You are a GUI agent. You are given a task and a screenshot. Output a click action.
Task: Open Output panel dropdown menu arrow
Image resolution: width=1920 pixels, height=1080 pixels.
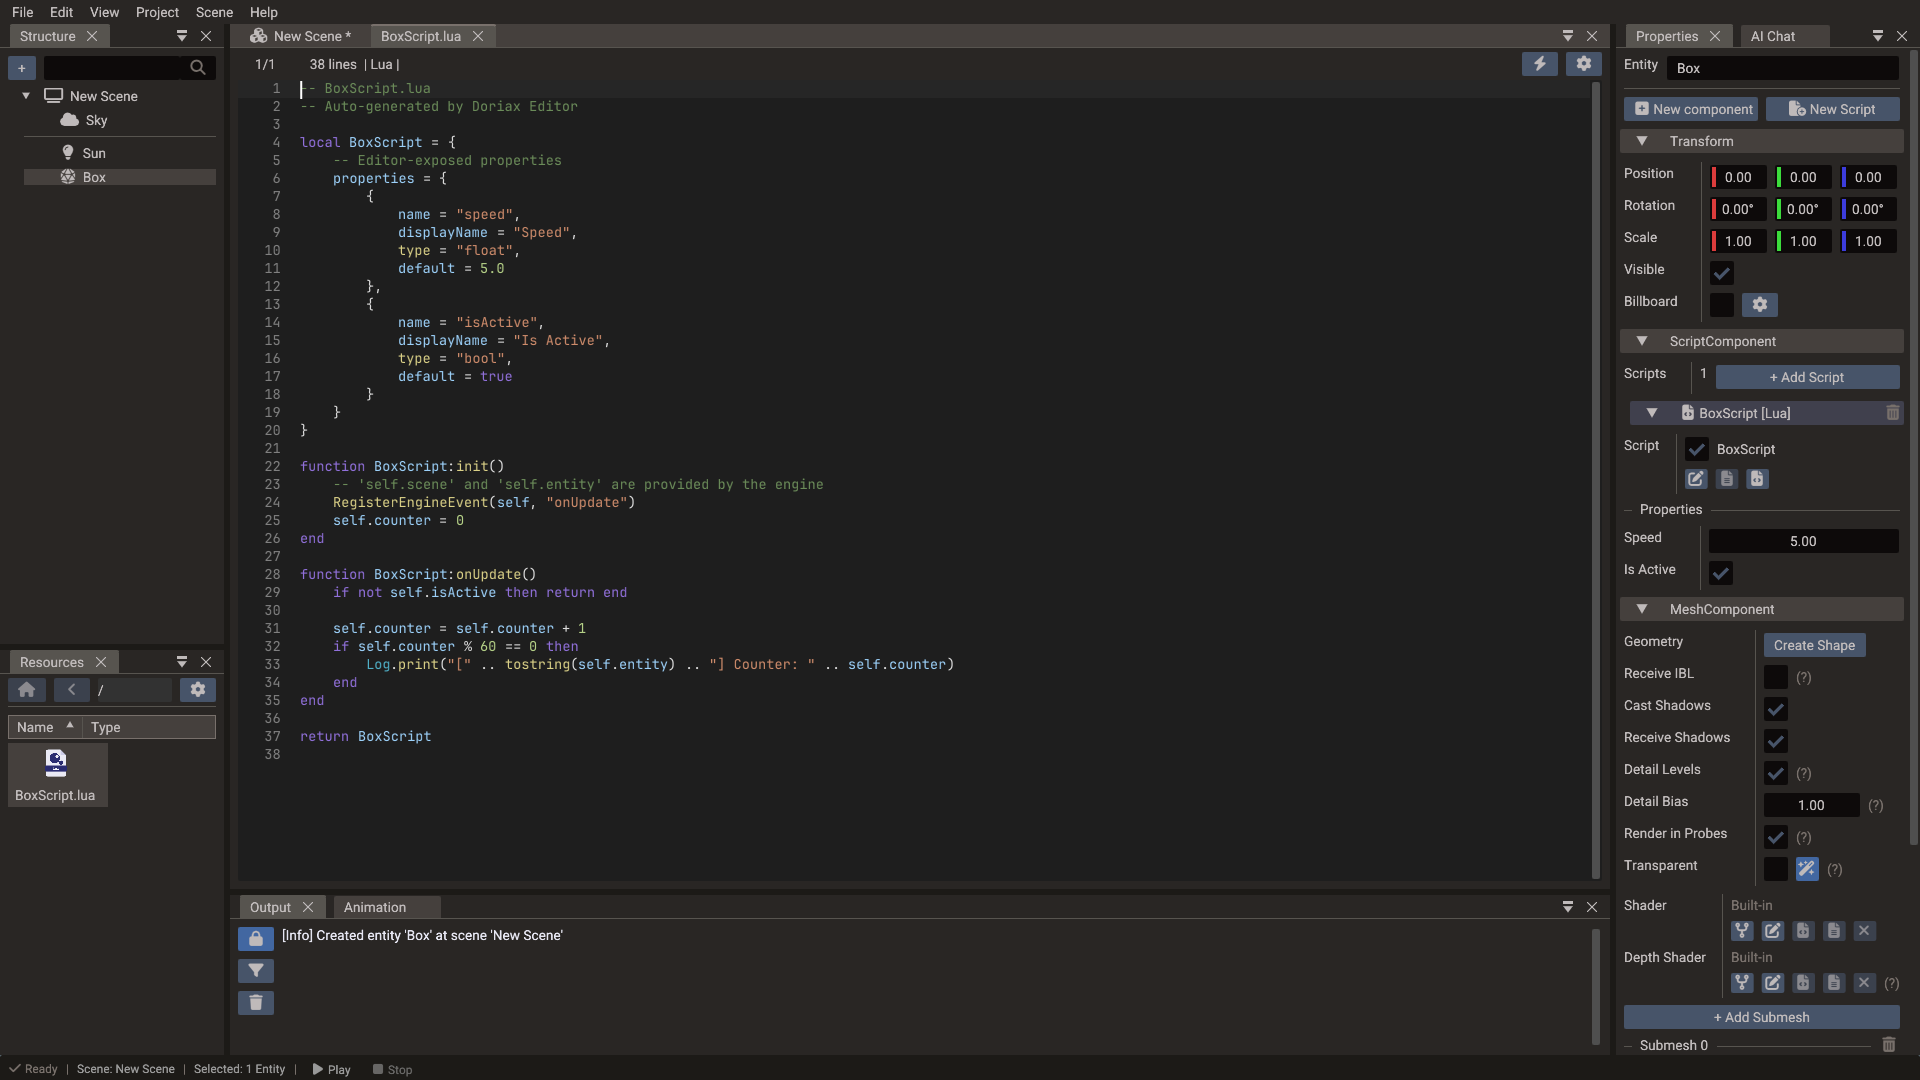pyautogui.click(x=1568, y=907)
